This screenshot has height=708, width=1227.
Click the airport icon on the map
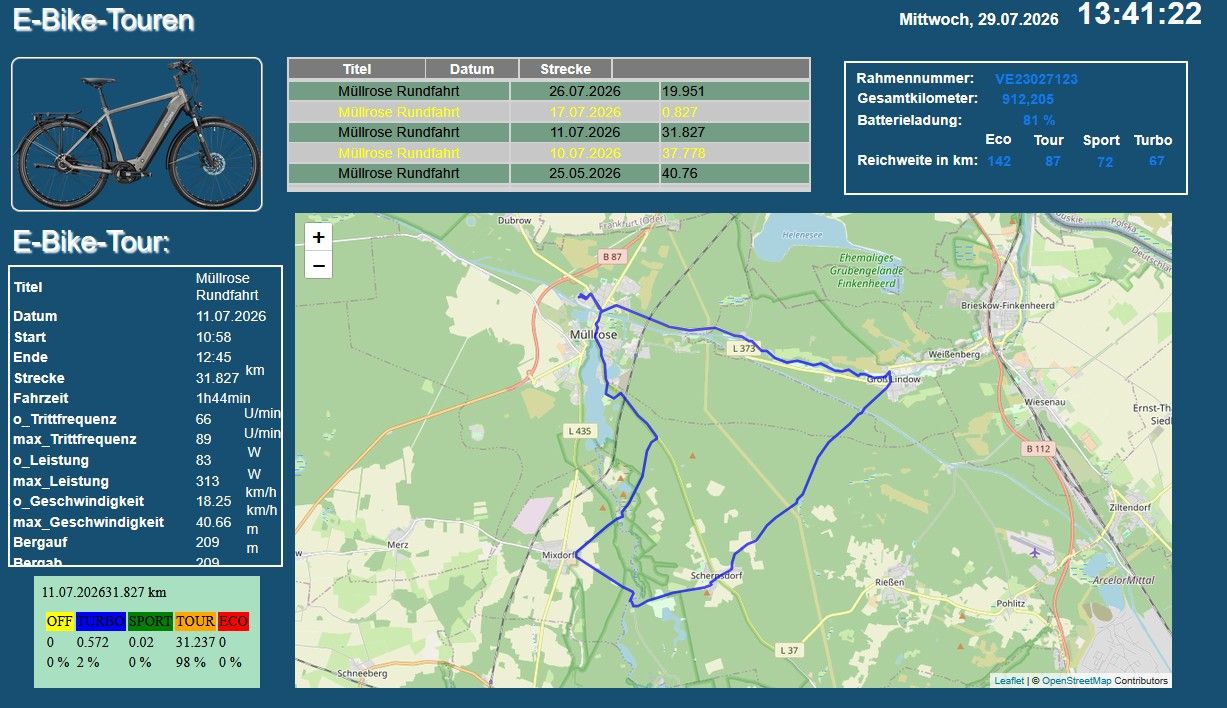[x=1034, y=551]
